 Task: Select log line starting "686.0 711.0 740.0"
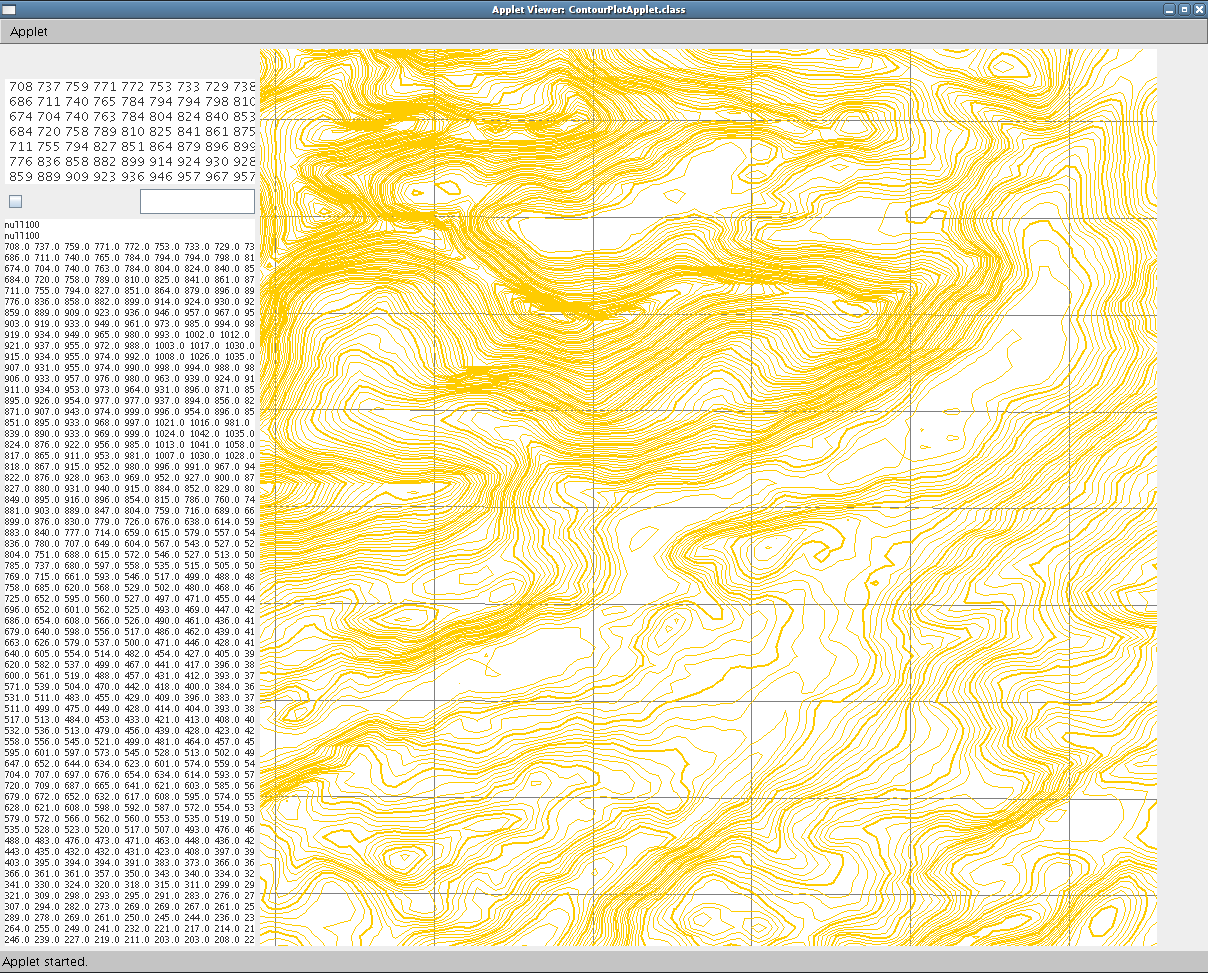(129, 257)
